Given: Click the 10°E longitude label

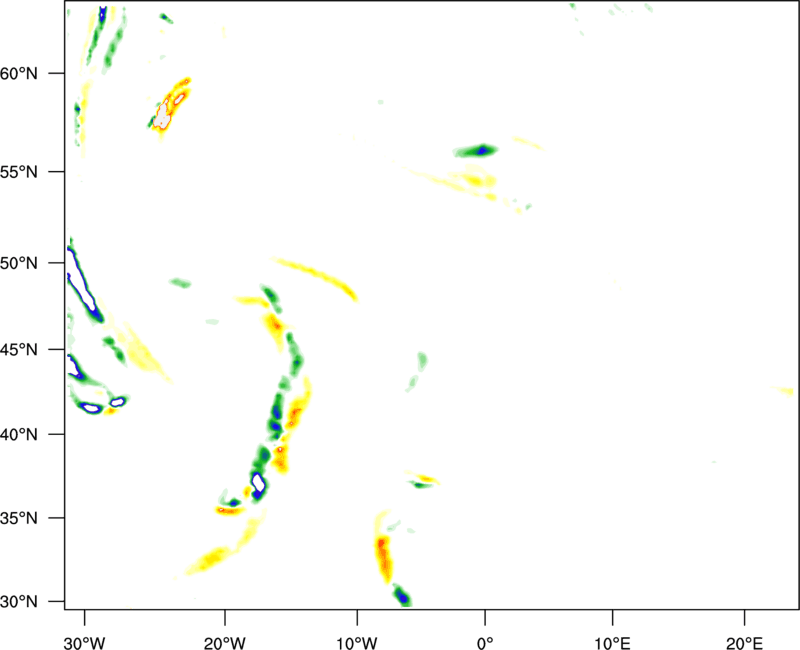Looking at the screenshot, I should point(612,643).
